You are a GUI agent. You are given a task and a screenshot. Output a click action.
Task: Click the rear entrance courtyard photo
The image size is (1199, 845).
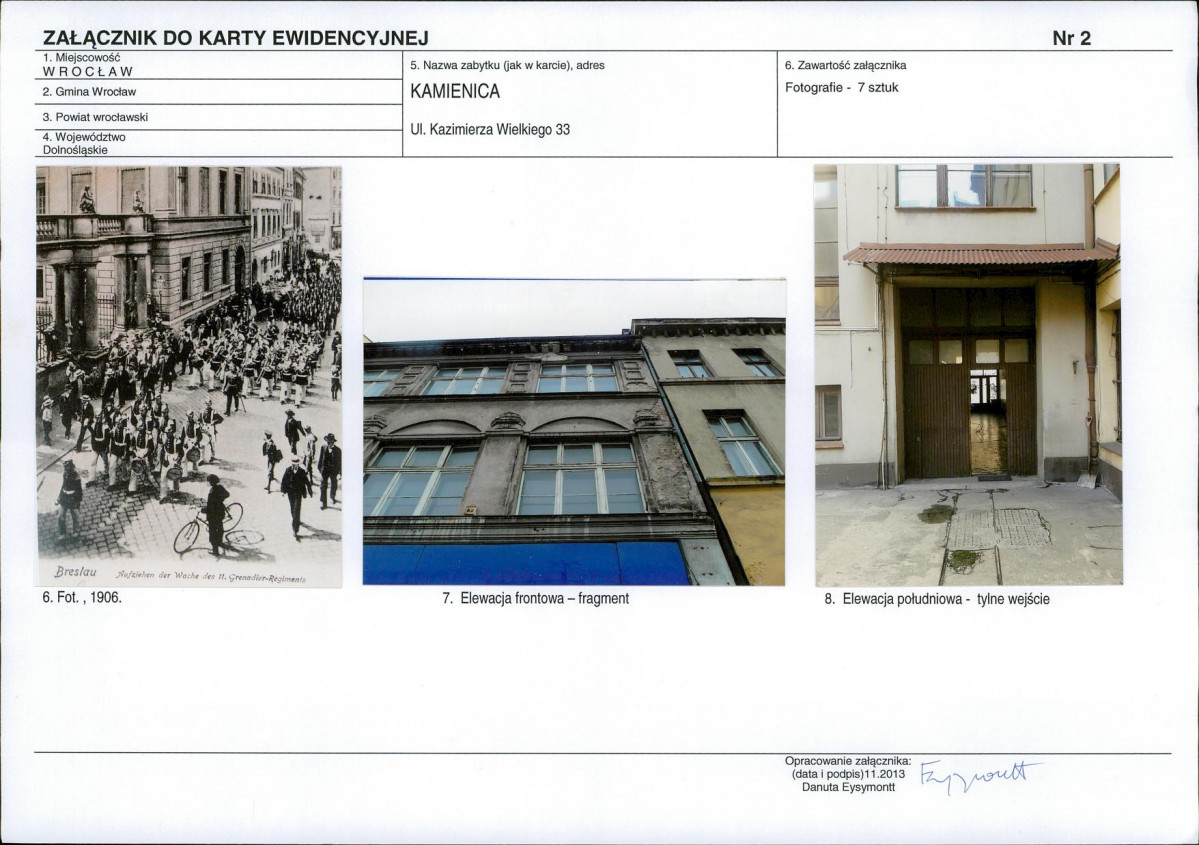tap(968, 375)
